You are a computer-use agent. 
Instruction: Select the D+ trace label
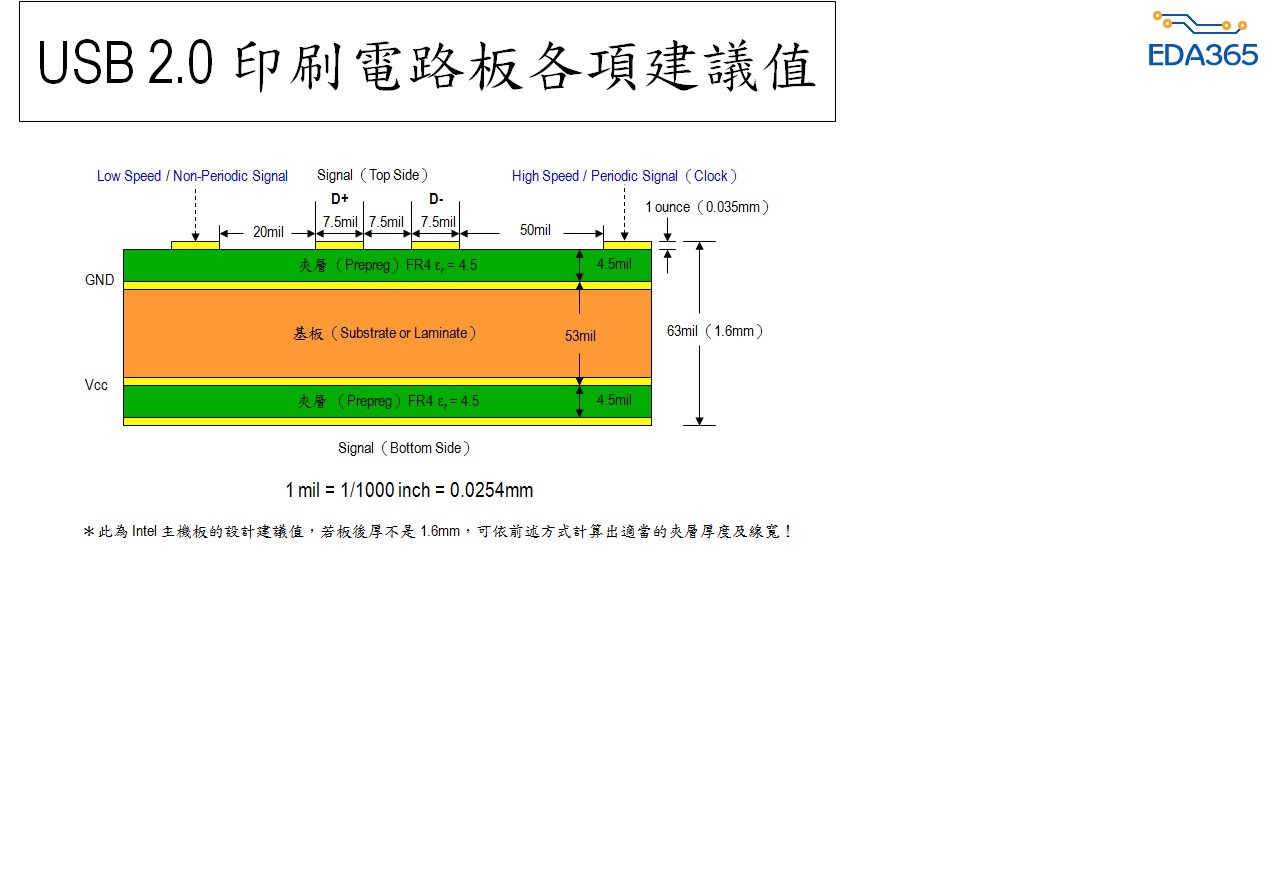click(340, 199)
